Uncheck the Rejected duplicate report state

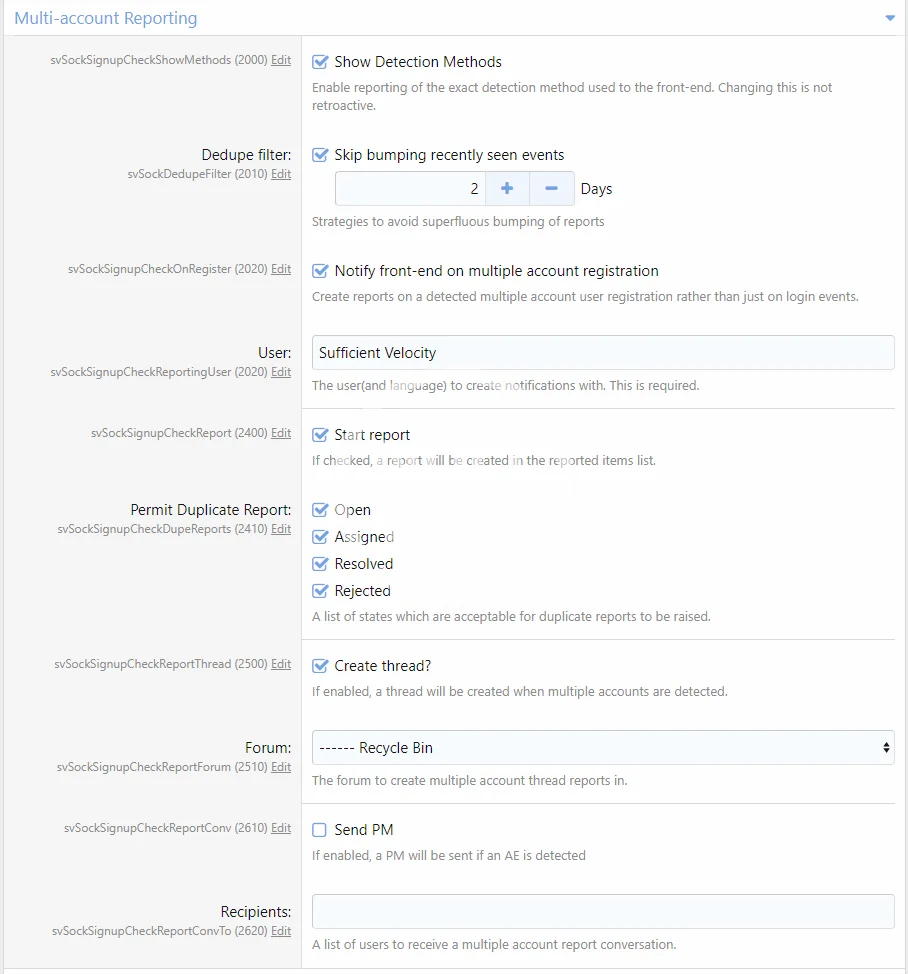coord(321,591)
